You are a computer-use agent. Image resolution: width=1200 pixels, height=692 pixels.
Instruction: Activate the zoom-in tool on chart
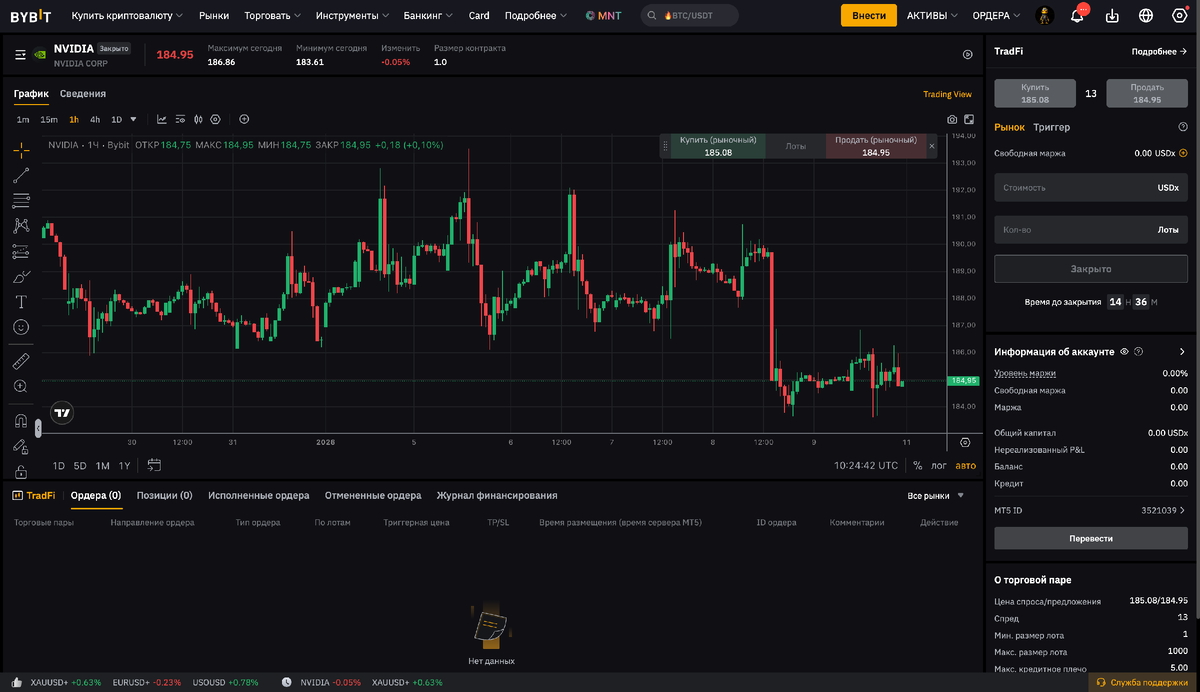tap(21, 385)
